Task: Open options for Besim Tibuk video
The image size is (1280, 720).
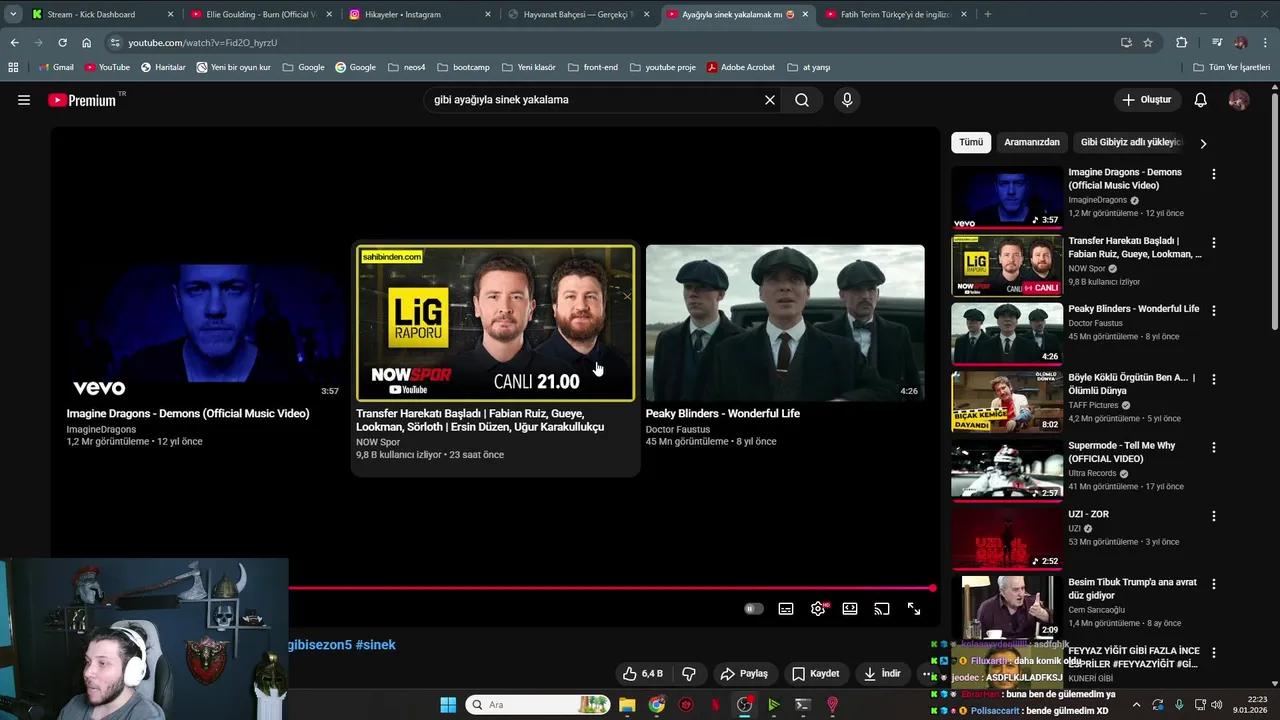Action: [x=1214, y=584]
